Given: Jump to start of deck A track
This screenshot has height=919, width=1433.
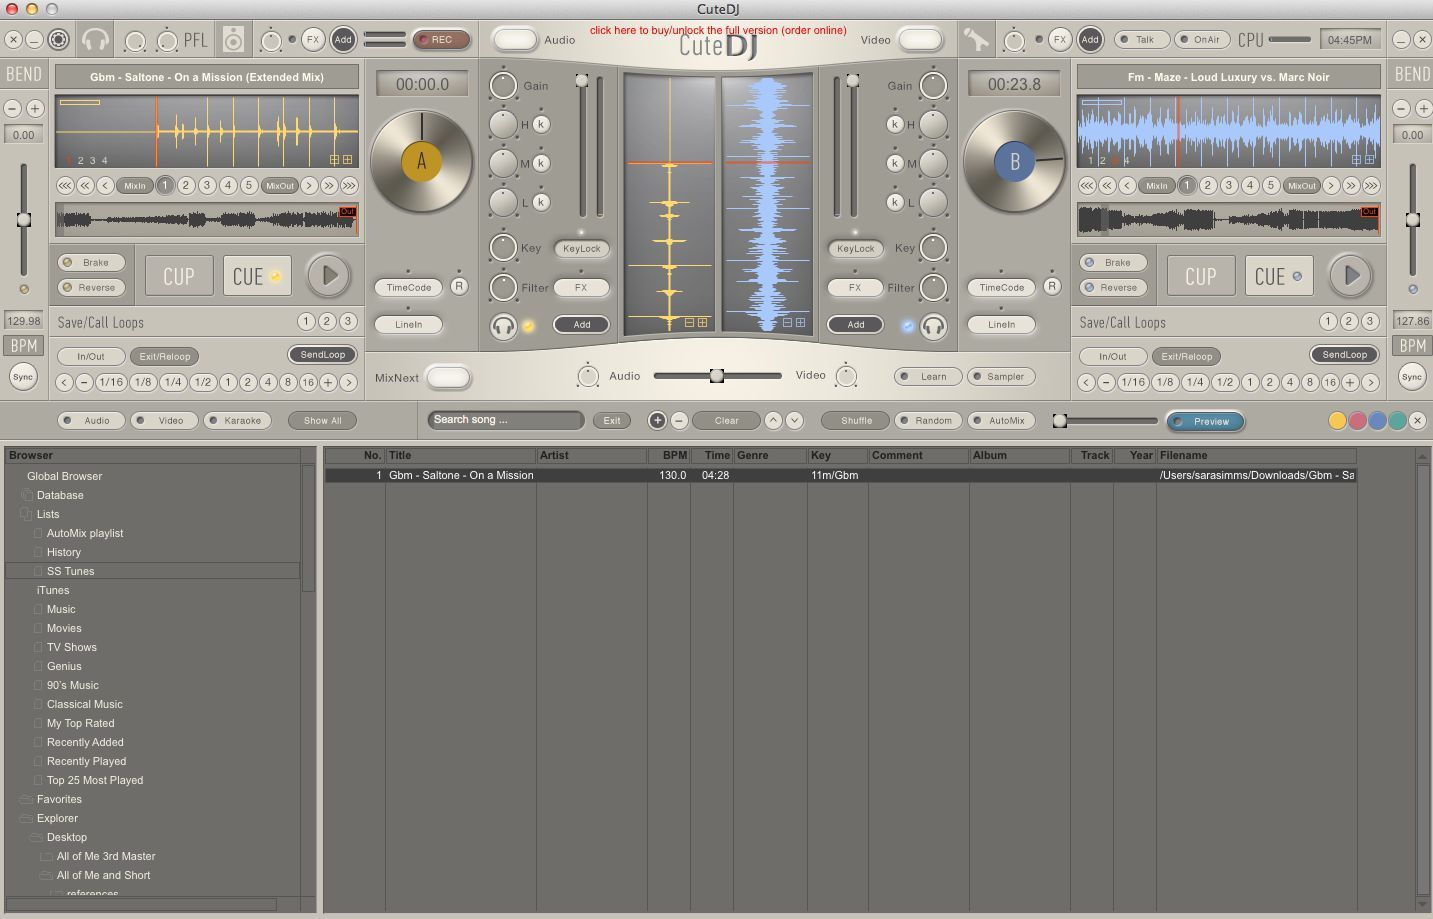Looking at the screenshot, I should pyautogui.click(x=65, y=185).
